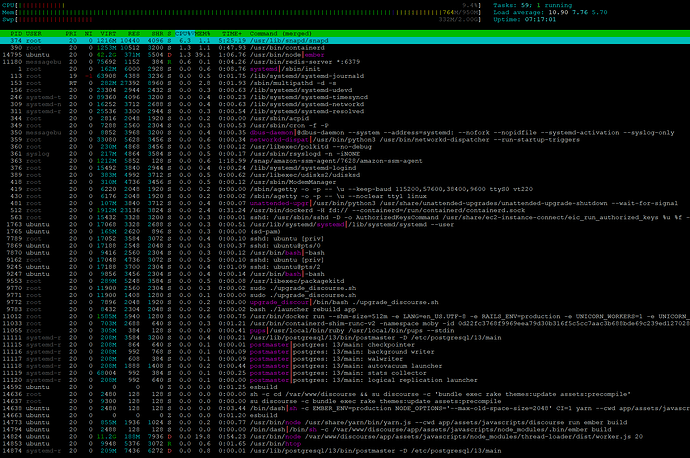This screenshot has height=458, width=690.
Task: Select the amazon-ssm-agent process row
Action: (x=345, y=161)
